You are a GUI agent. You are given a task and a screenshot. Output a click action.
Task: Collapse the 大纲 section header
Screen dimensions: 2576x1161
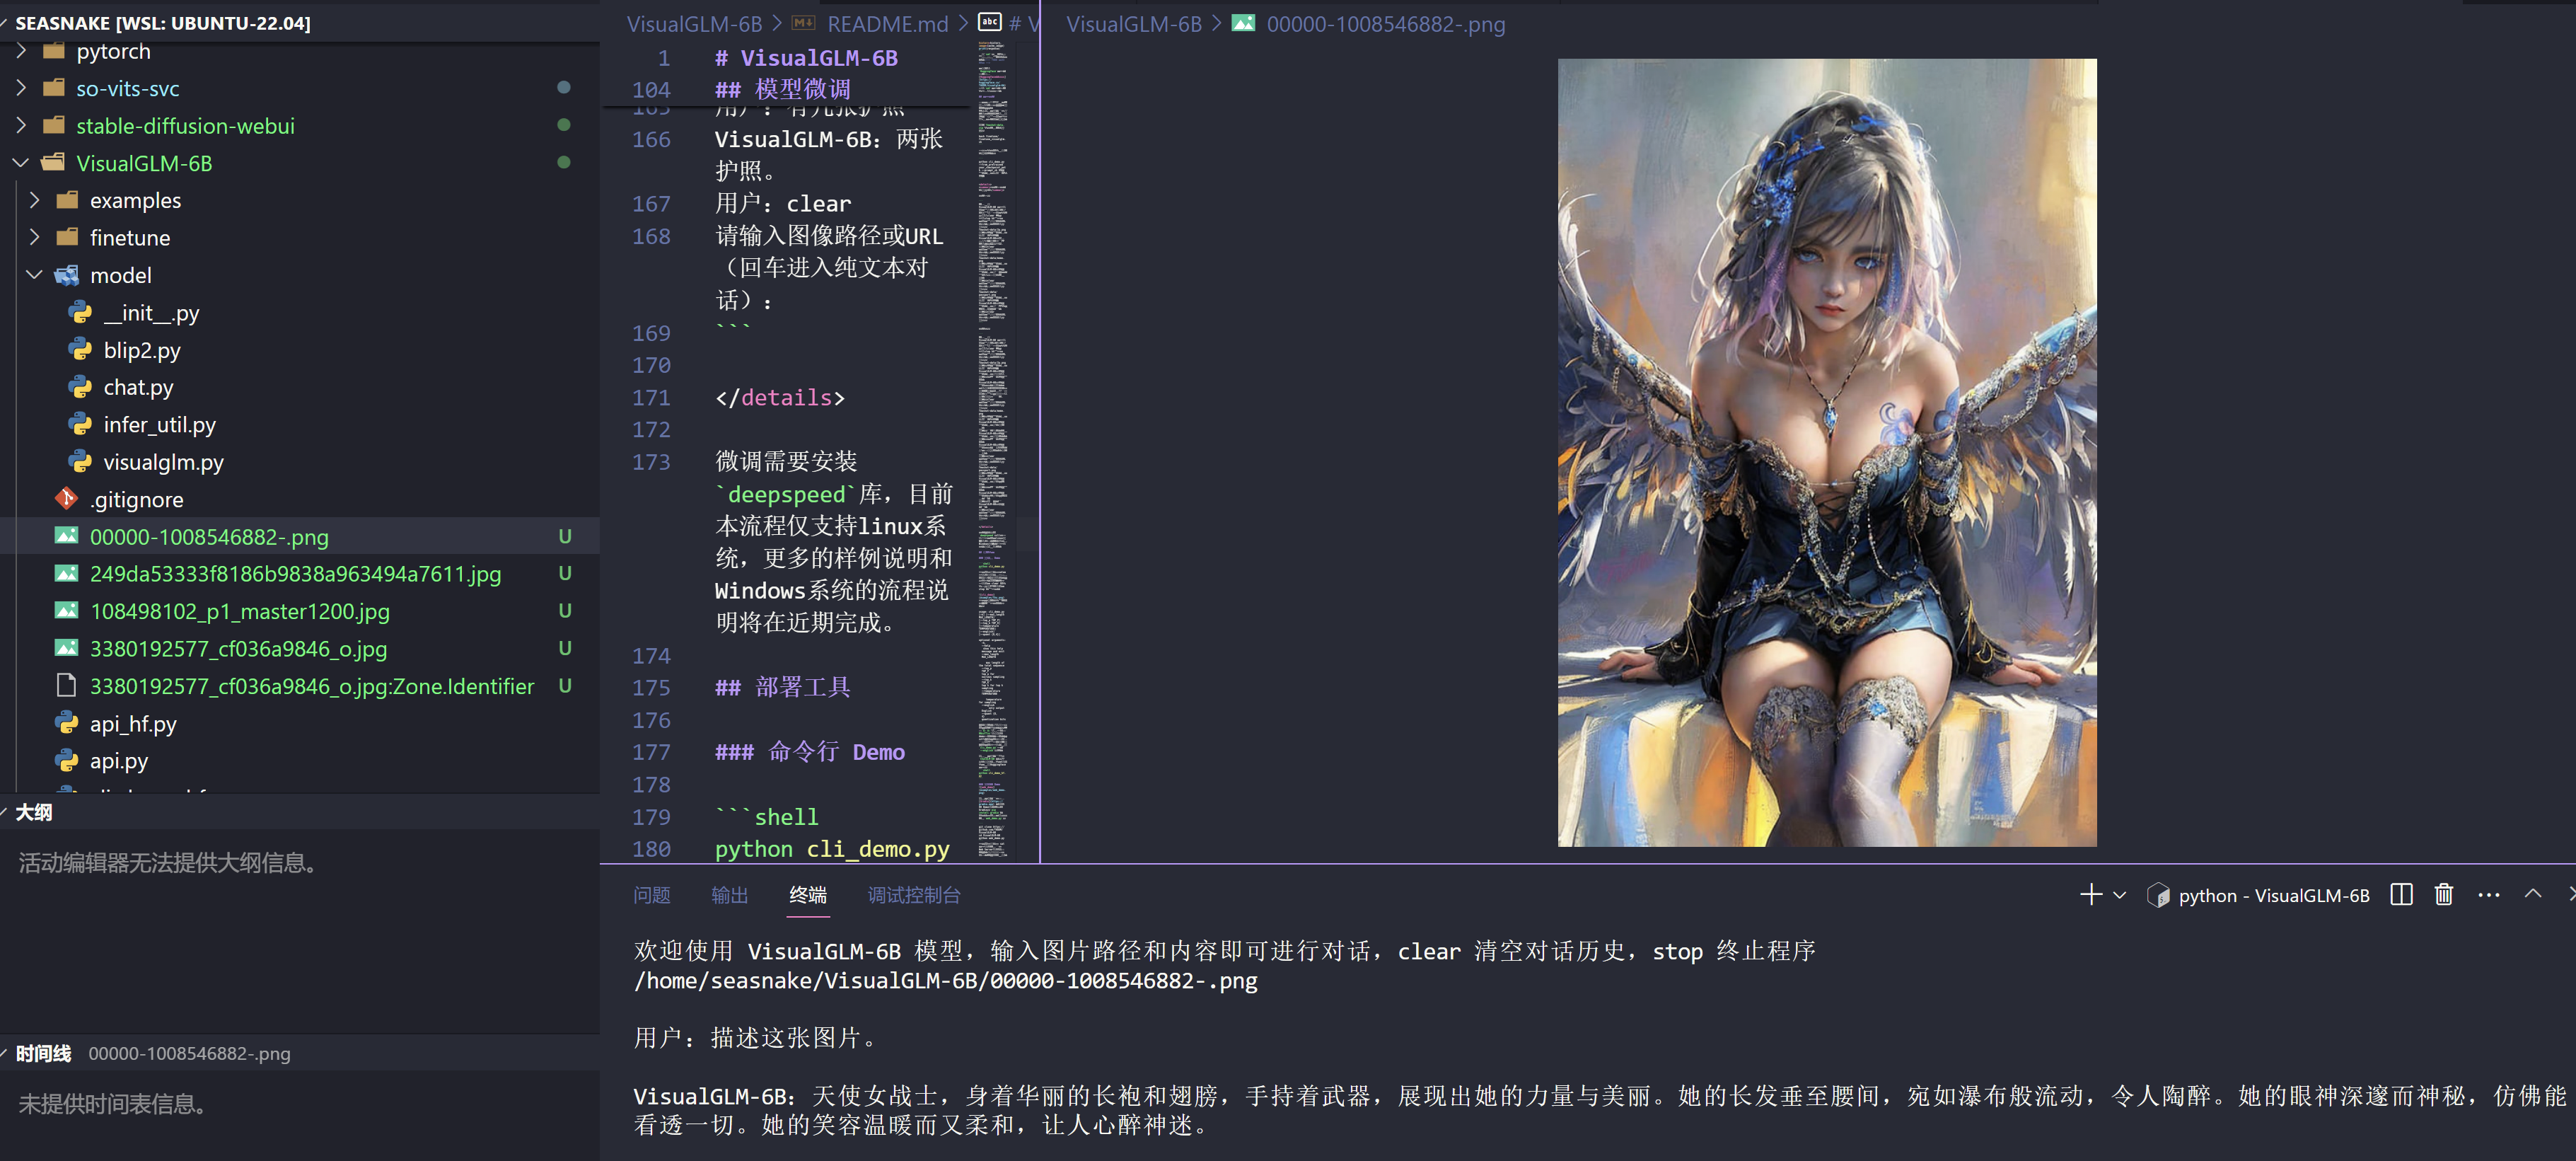(34, 812)
